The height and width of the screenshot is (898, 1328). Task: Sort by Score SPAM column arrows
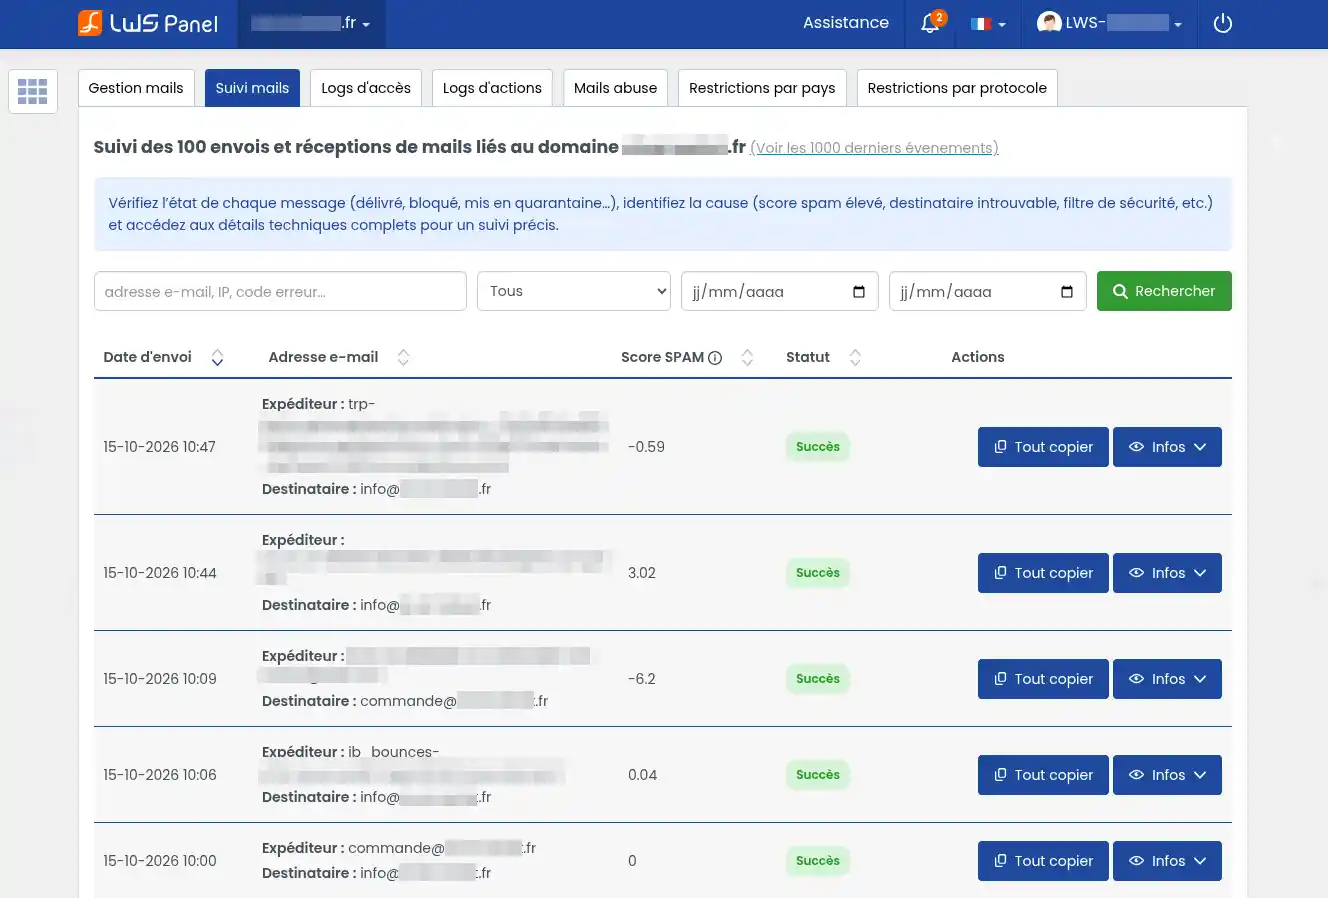[747, 357]
